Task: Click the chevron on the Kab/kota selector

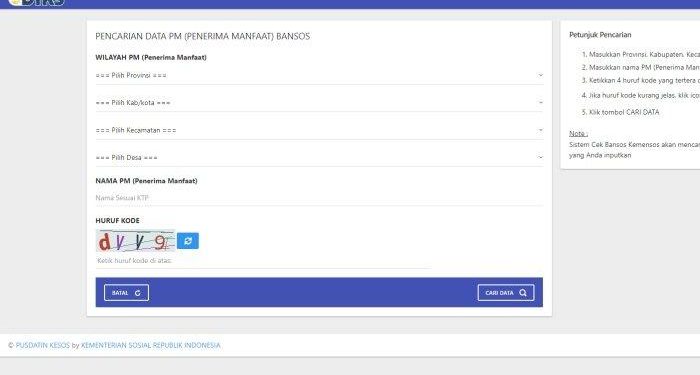Action: click(540, 103)
